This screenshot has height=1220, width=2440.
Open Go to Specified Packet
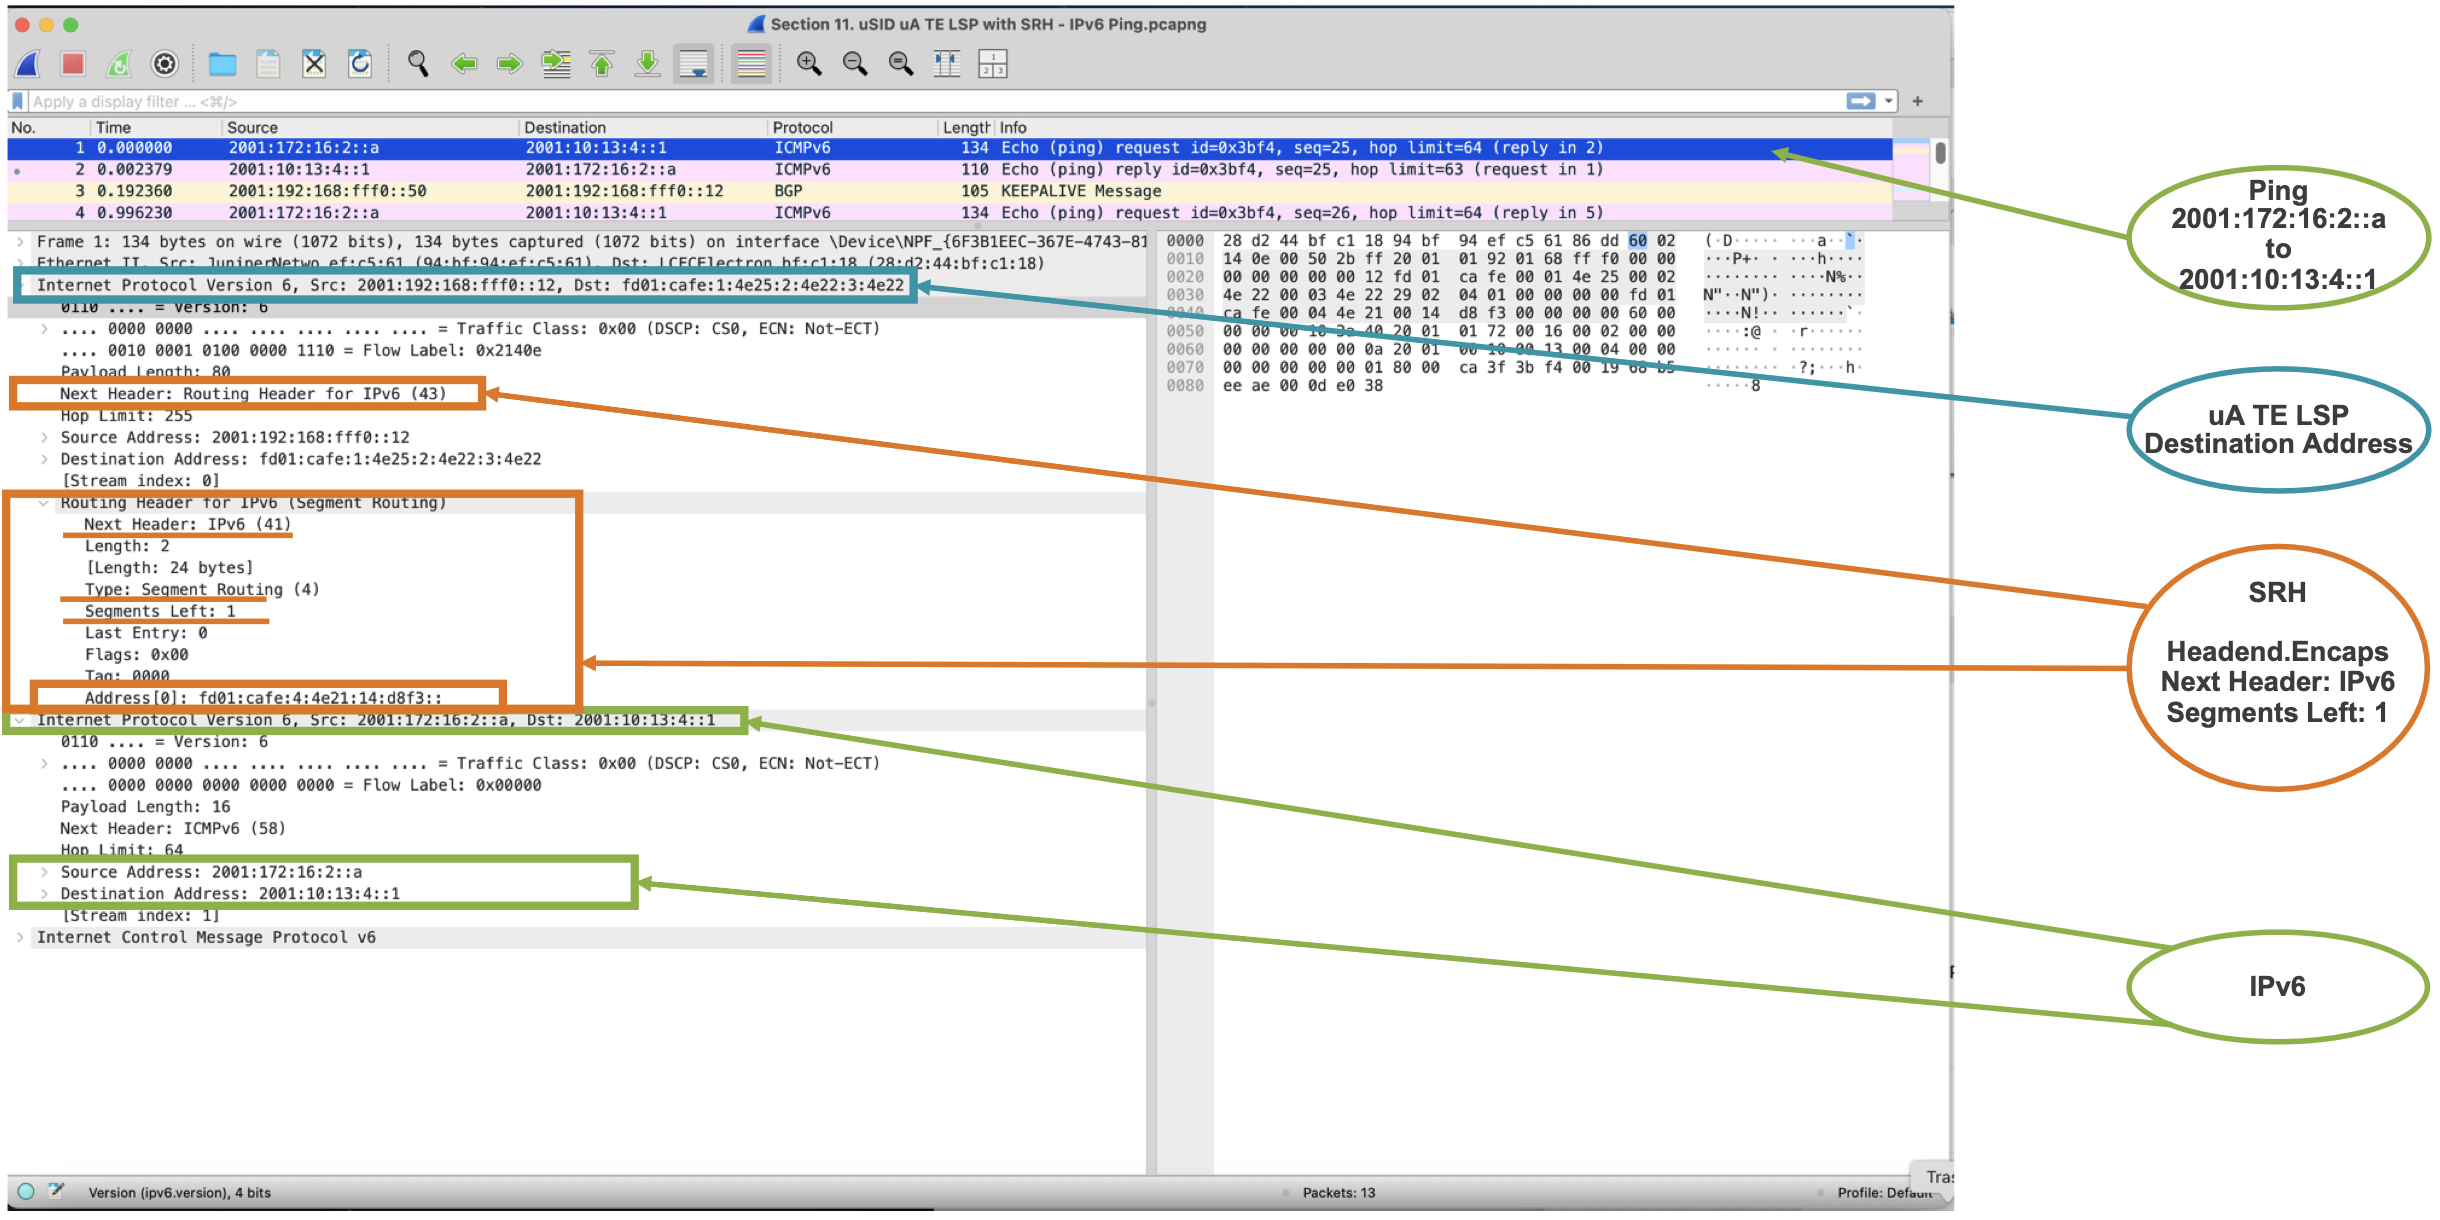coord(556,64)
